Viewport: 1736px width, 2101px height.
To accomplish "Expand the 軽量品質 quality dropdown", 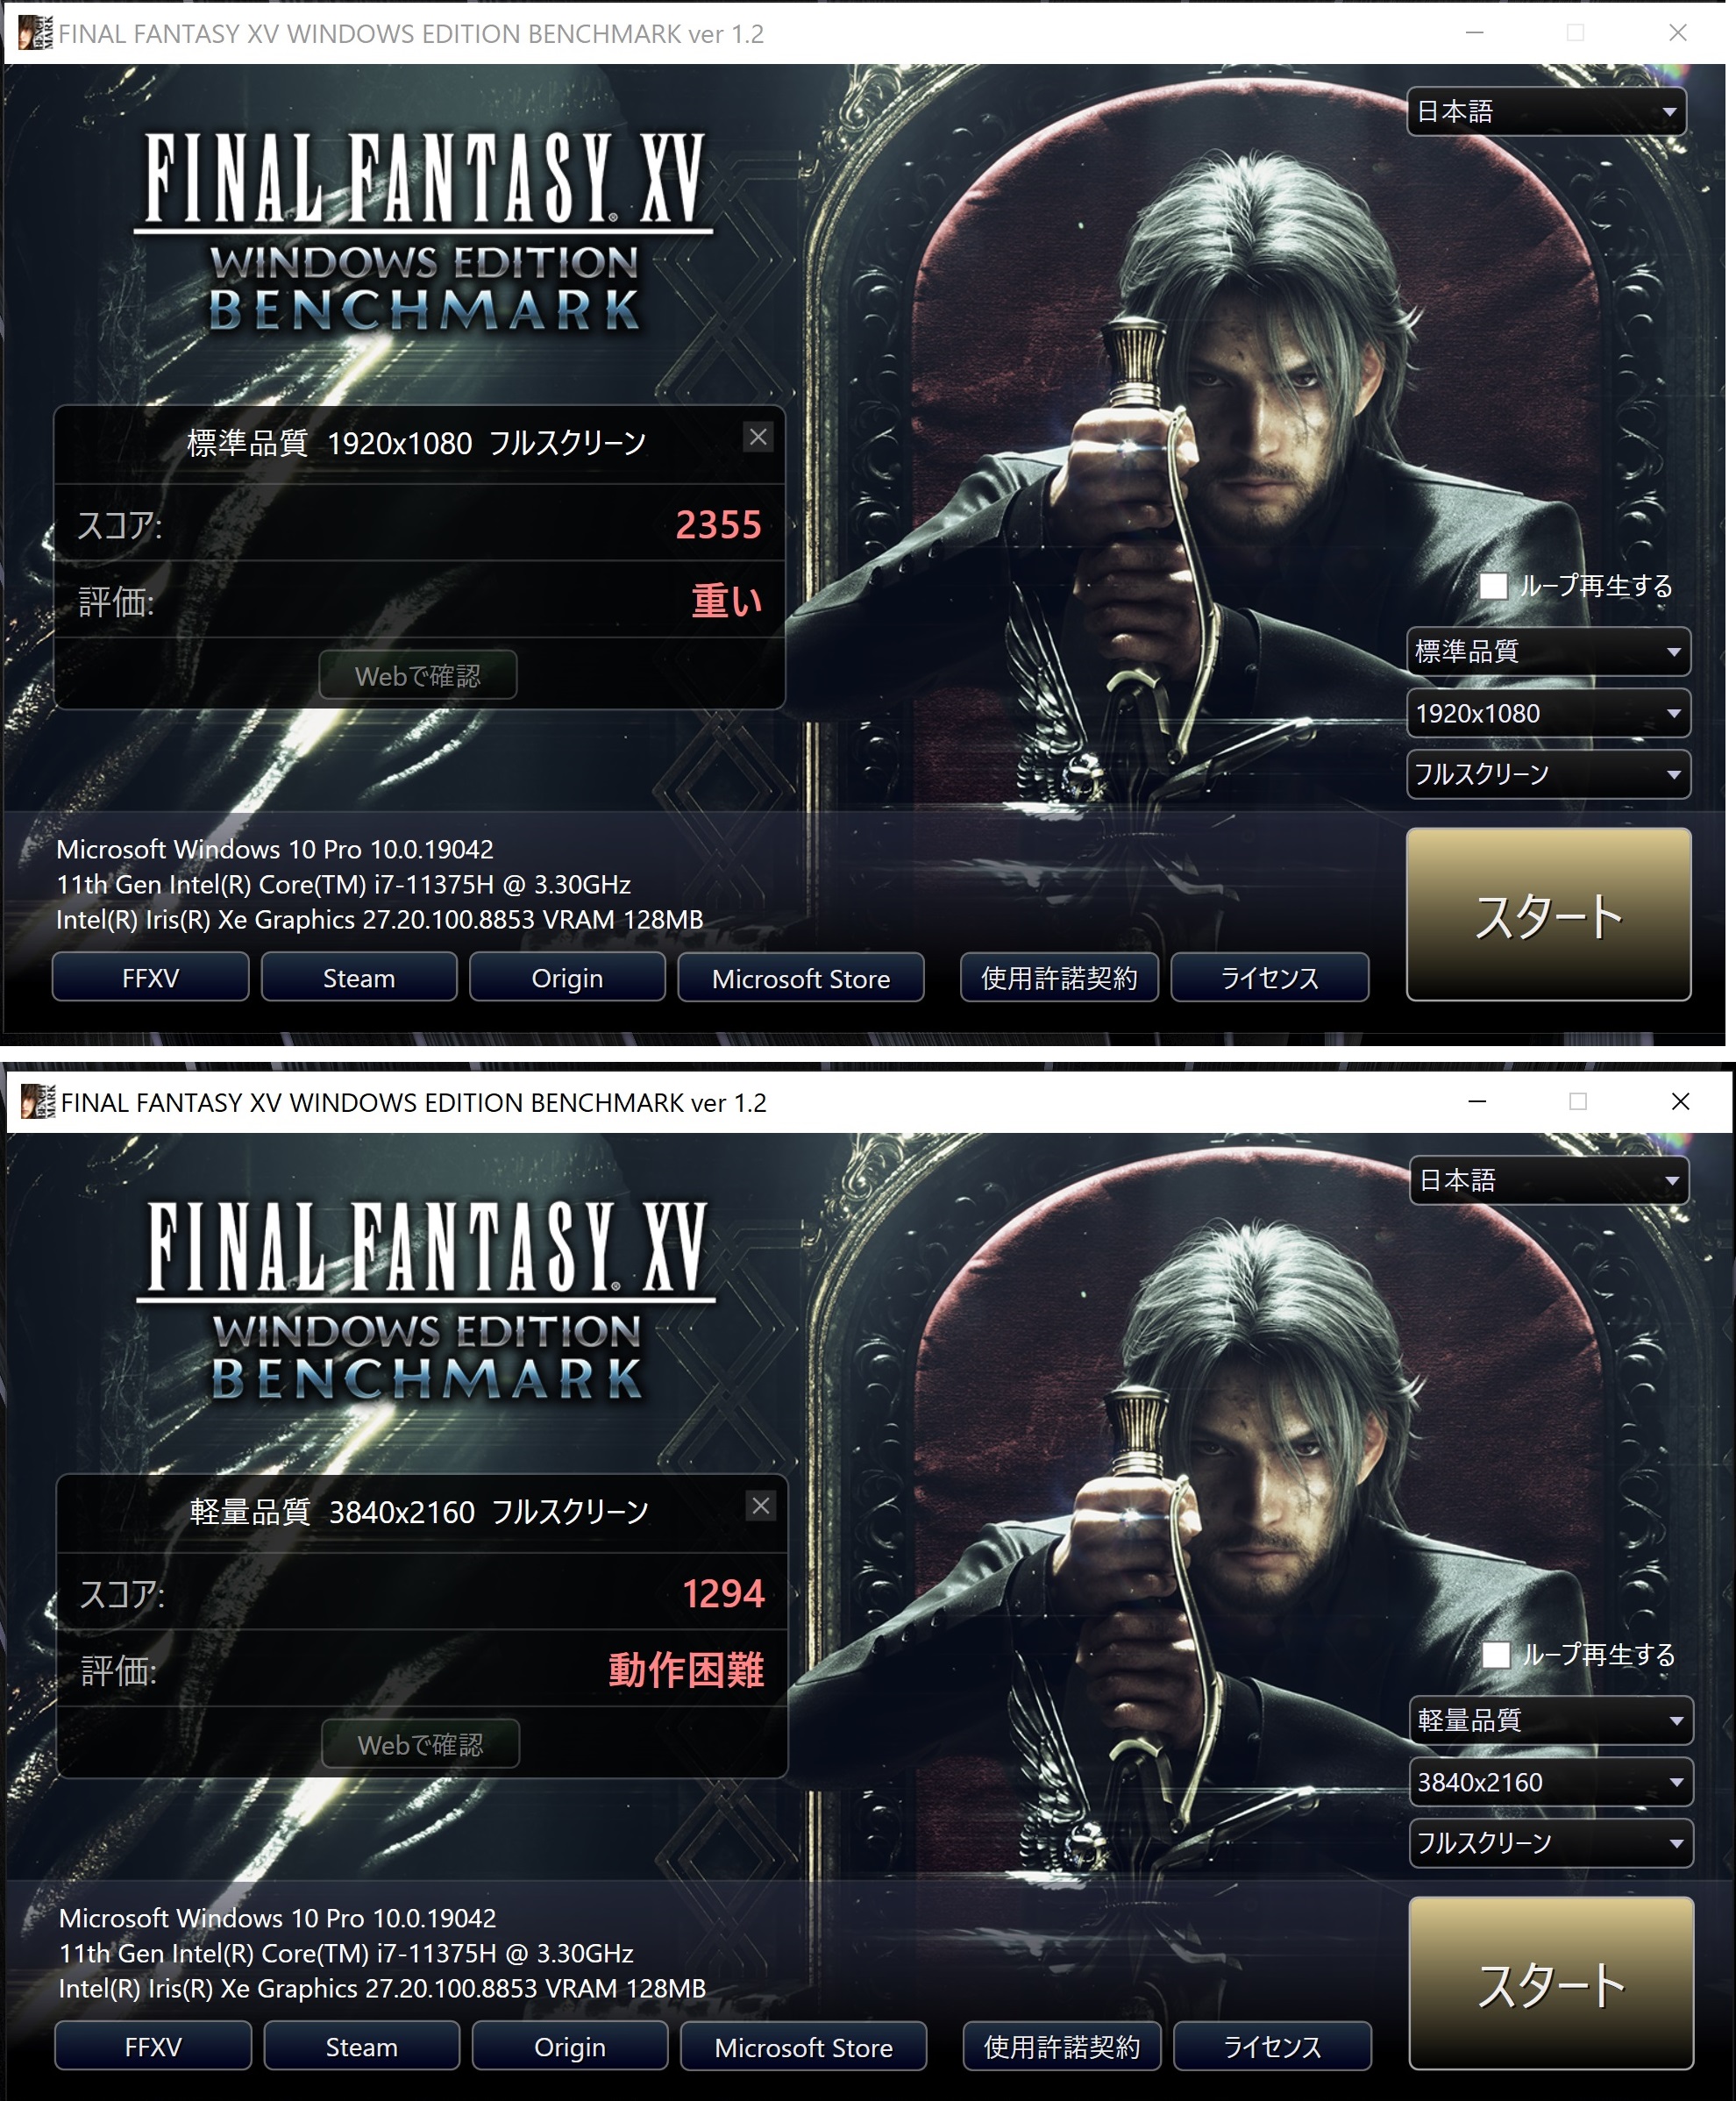I will [1551, 1721].
